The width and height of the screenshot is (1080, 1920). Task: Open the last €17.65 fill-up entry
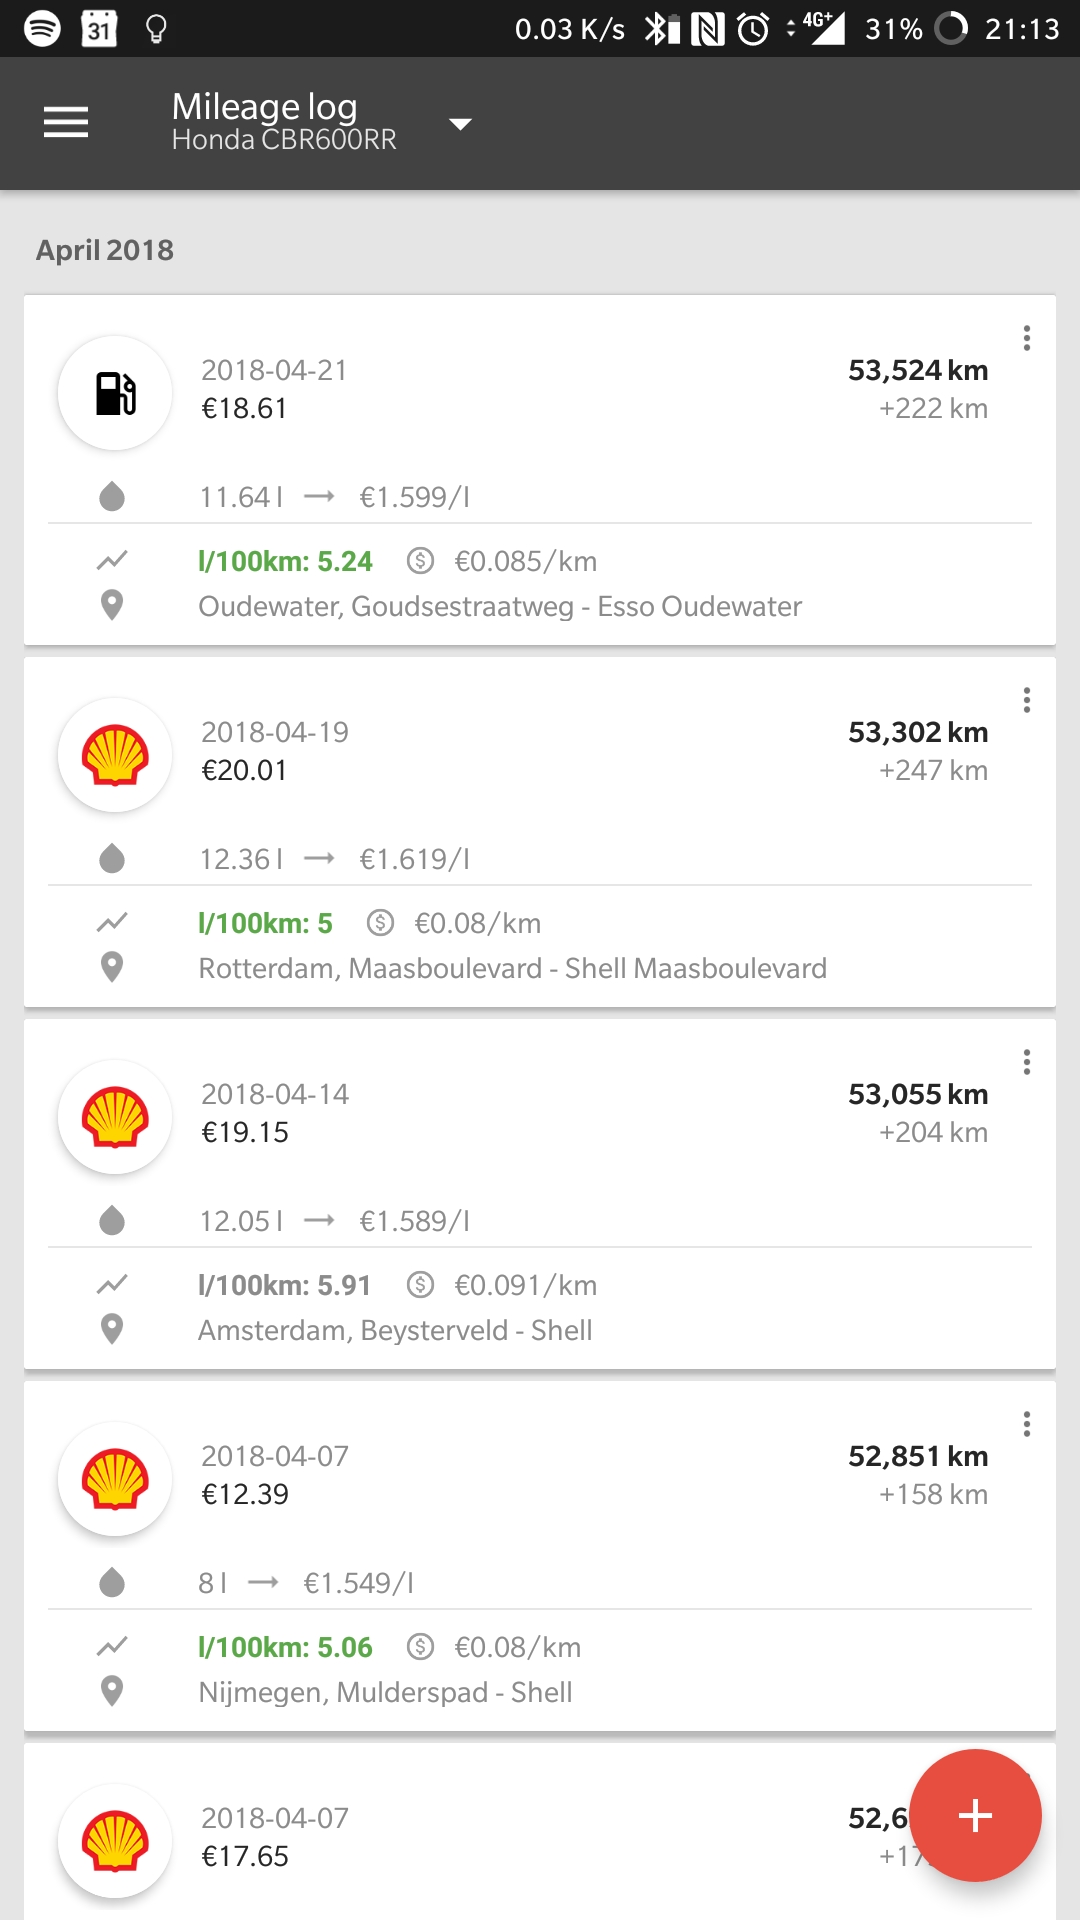tap(245, 1856)
